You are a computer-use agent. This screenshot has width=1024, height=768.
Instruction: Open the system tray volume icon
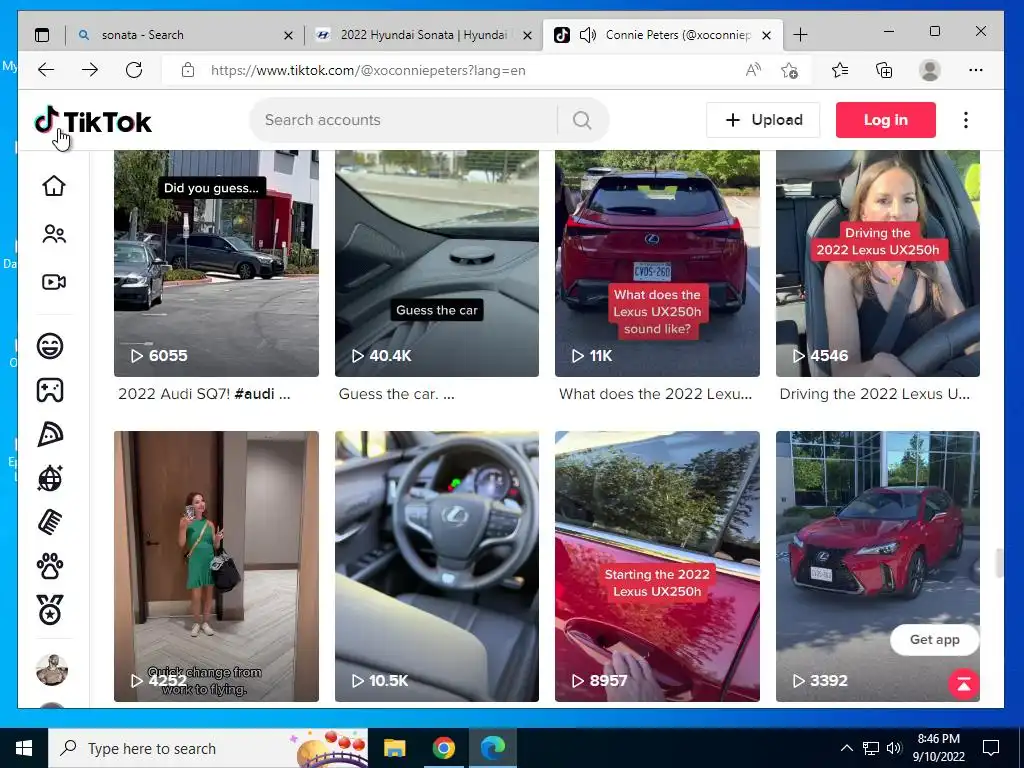click(x=894, y=748)
